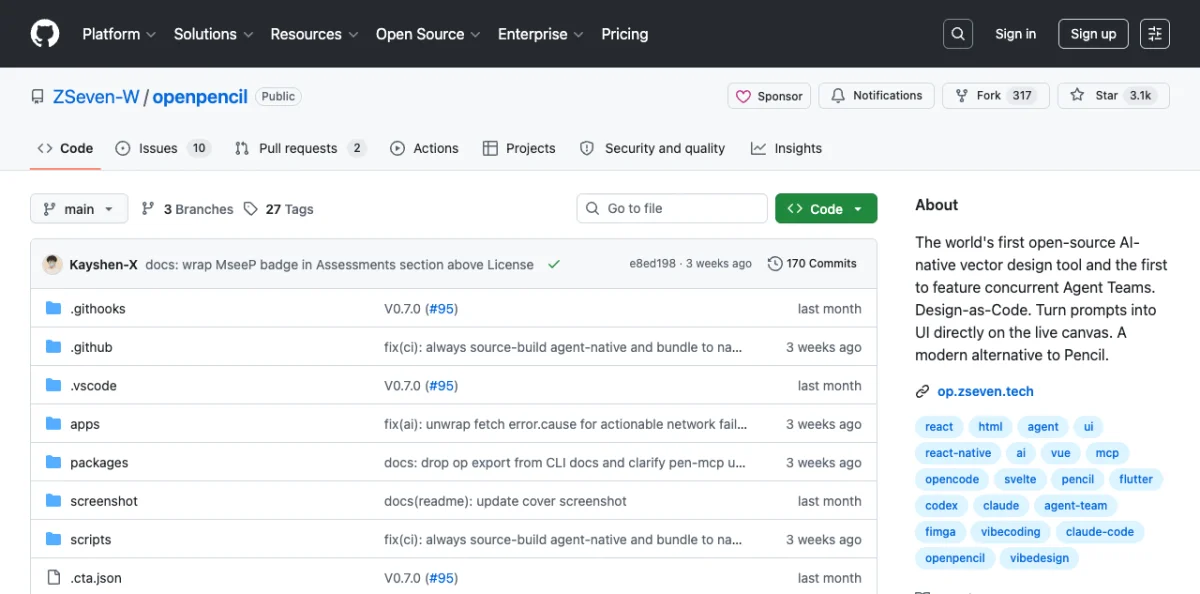The height and width of the screenshot is (594, 1200).
Task: Click the .github folder icon
Action: point(54,347)
